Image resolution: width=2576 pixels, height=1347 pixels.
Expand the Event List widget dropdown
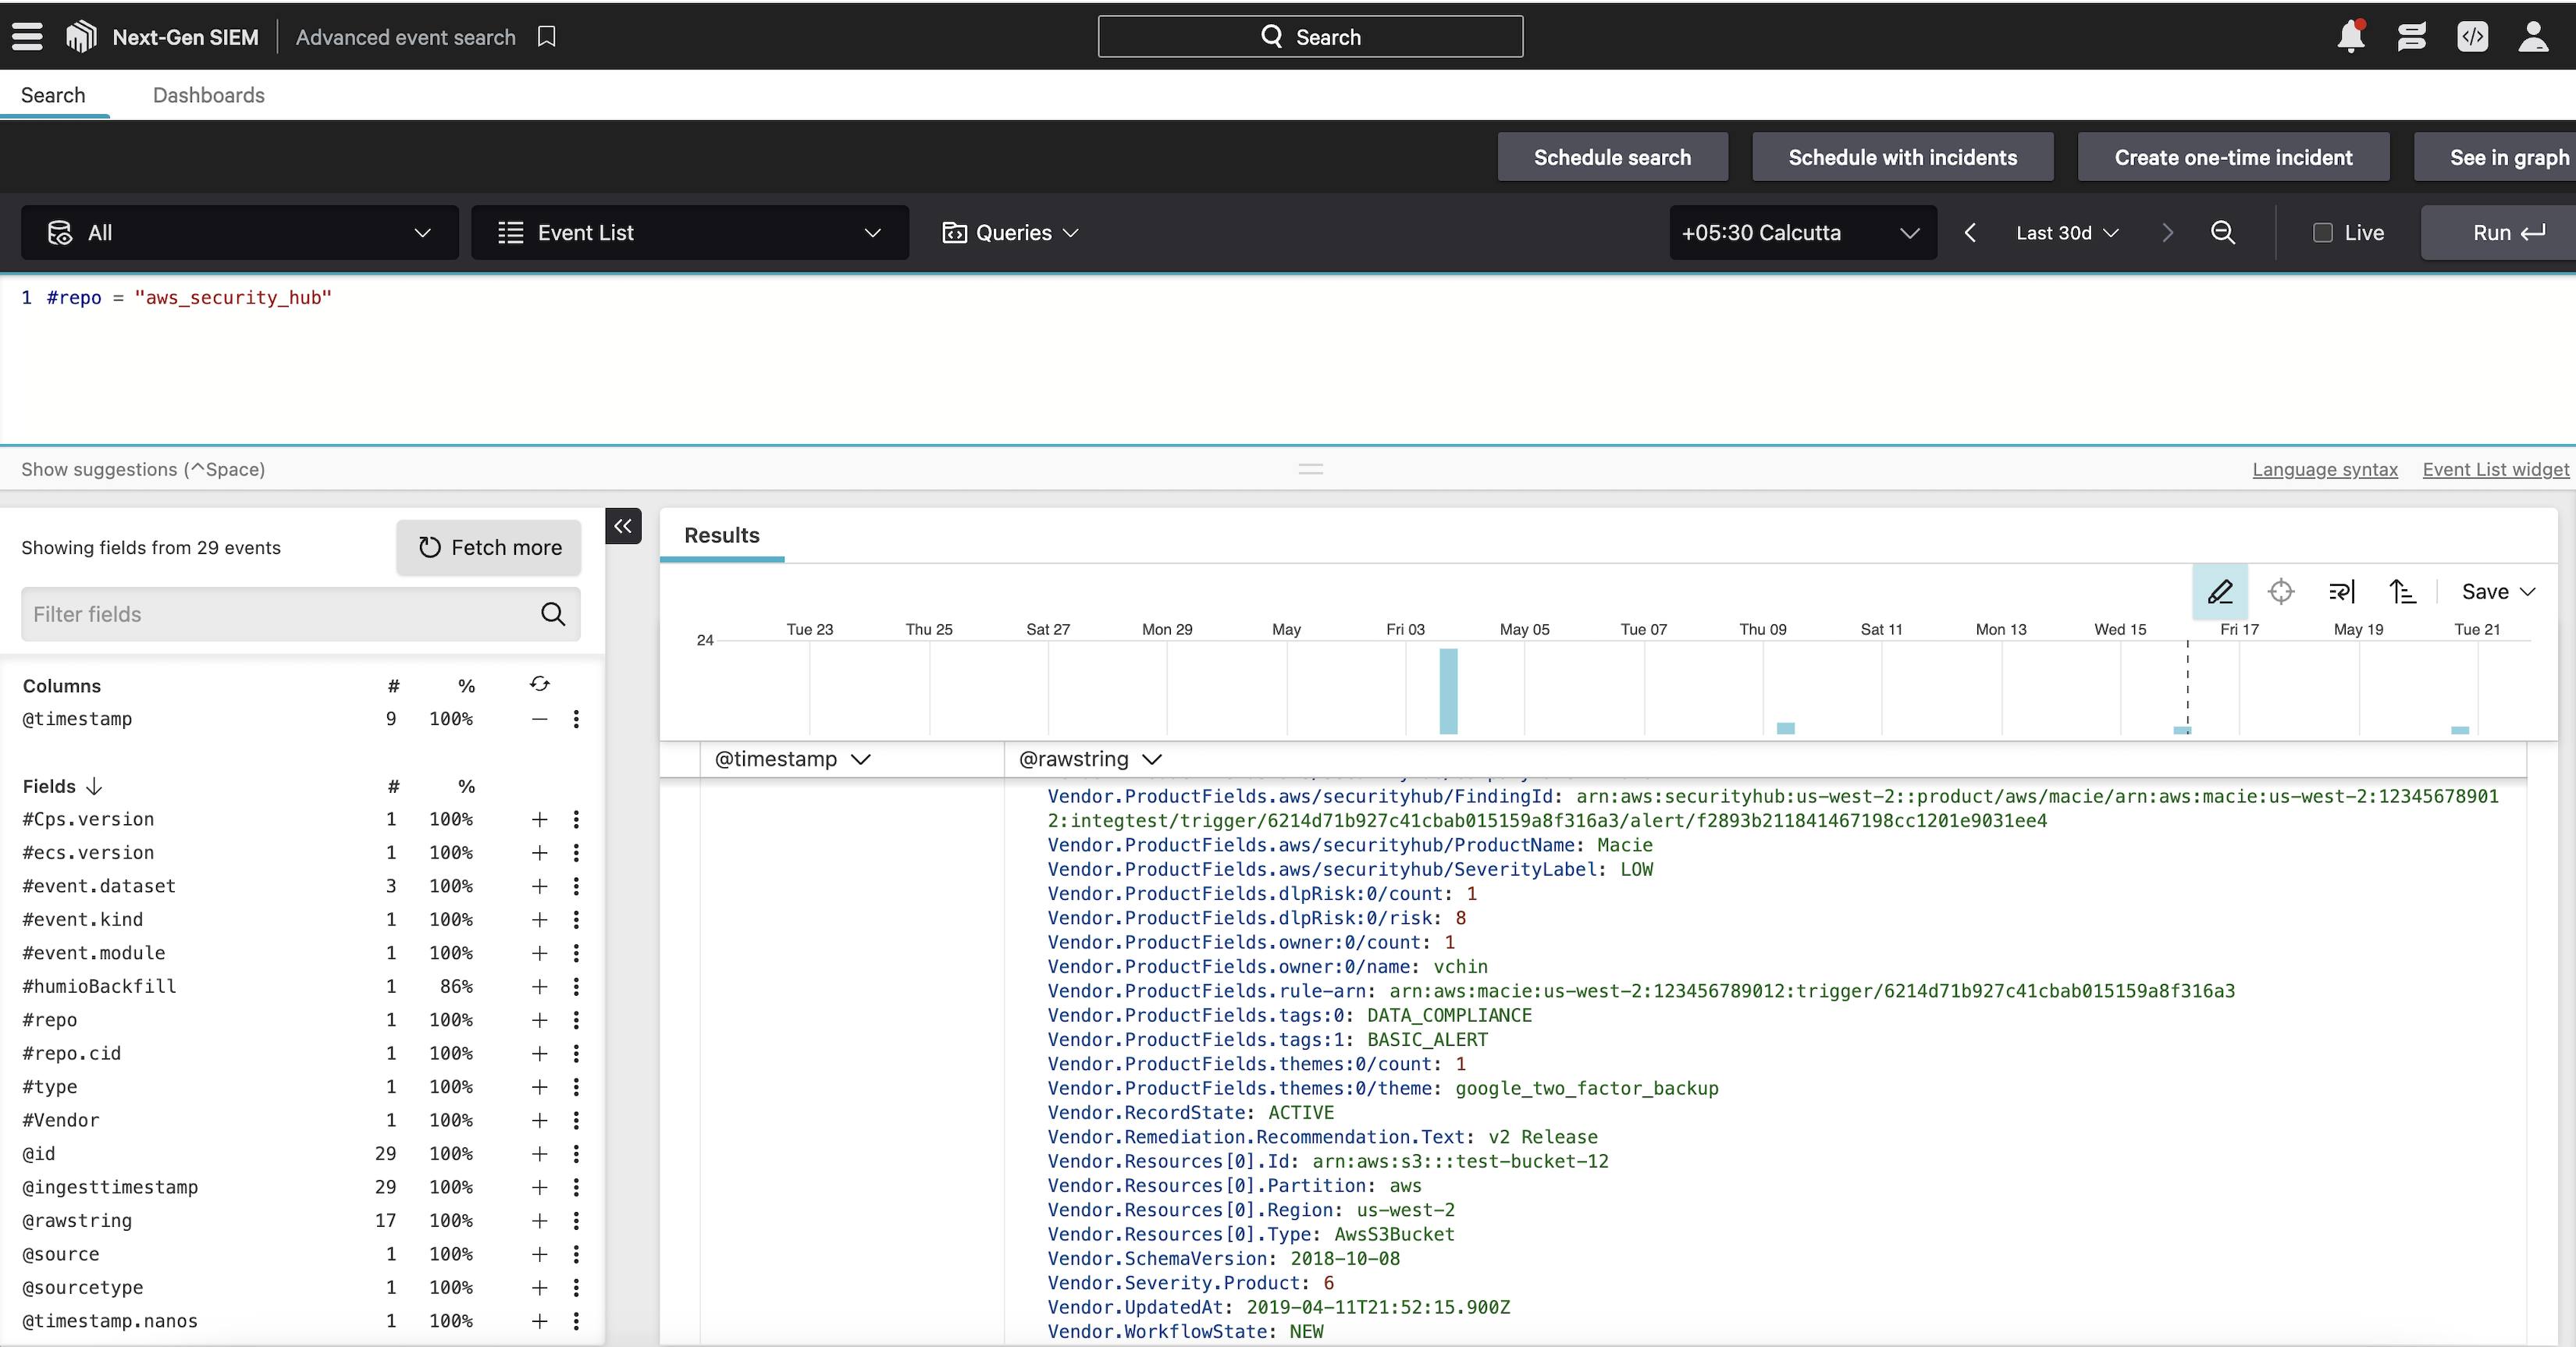(x=689, y=233)
